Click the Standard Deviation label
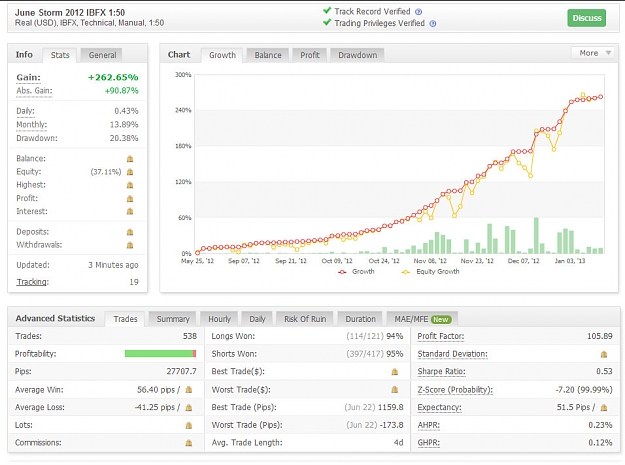The width and height of the screenshot is (625, 465). 452,354
